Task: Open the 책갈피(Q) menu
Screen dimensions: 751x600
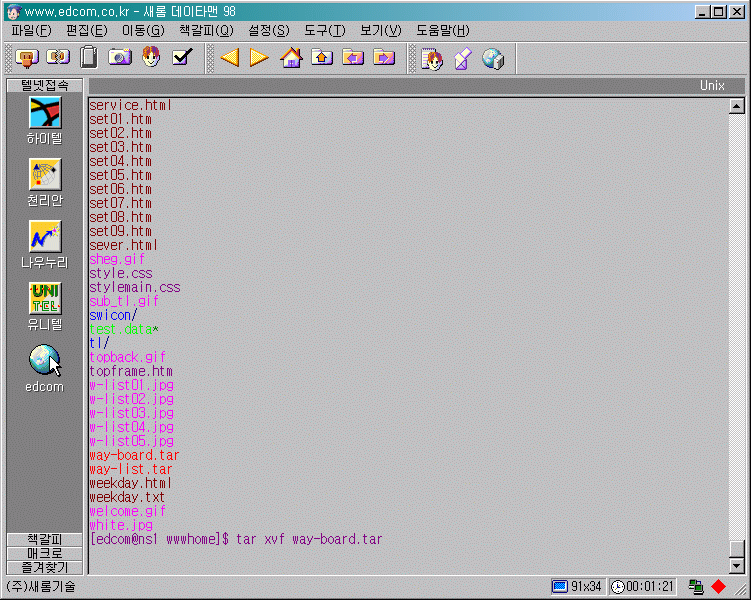Action: pyautogui.click(x=206, y=31)
